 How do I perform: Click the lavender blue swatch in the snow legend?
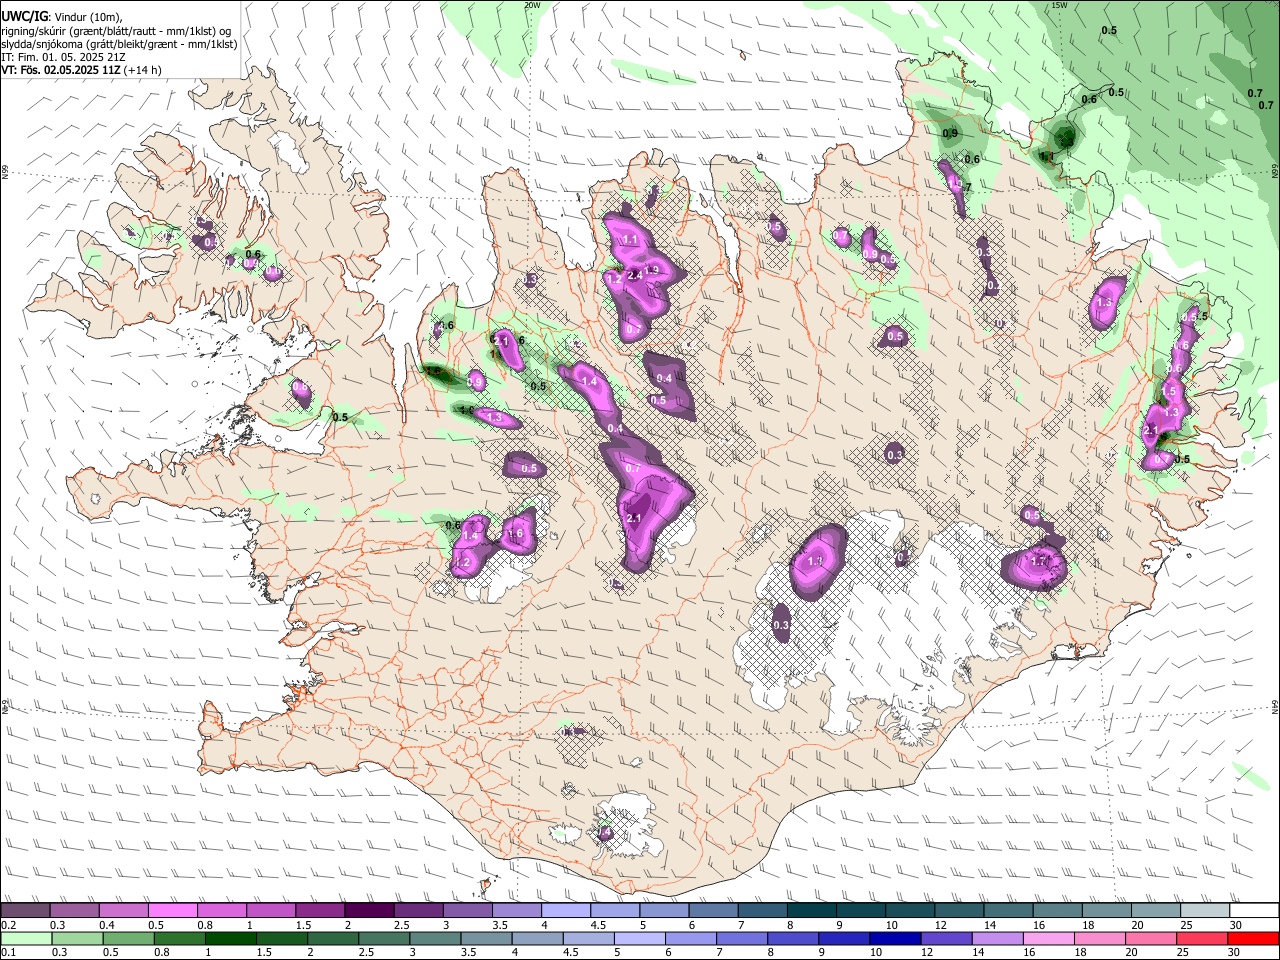coord(566,910)
